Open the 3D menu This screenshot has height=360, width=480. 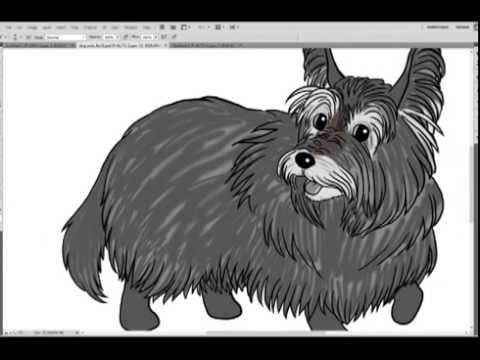coord(104,27)
